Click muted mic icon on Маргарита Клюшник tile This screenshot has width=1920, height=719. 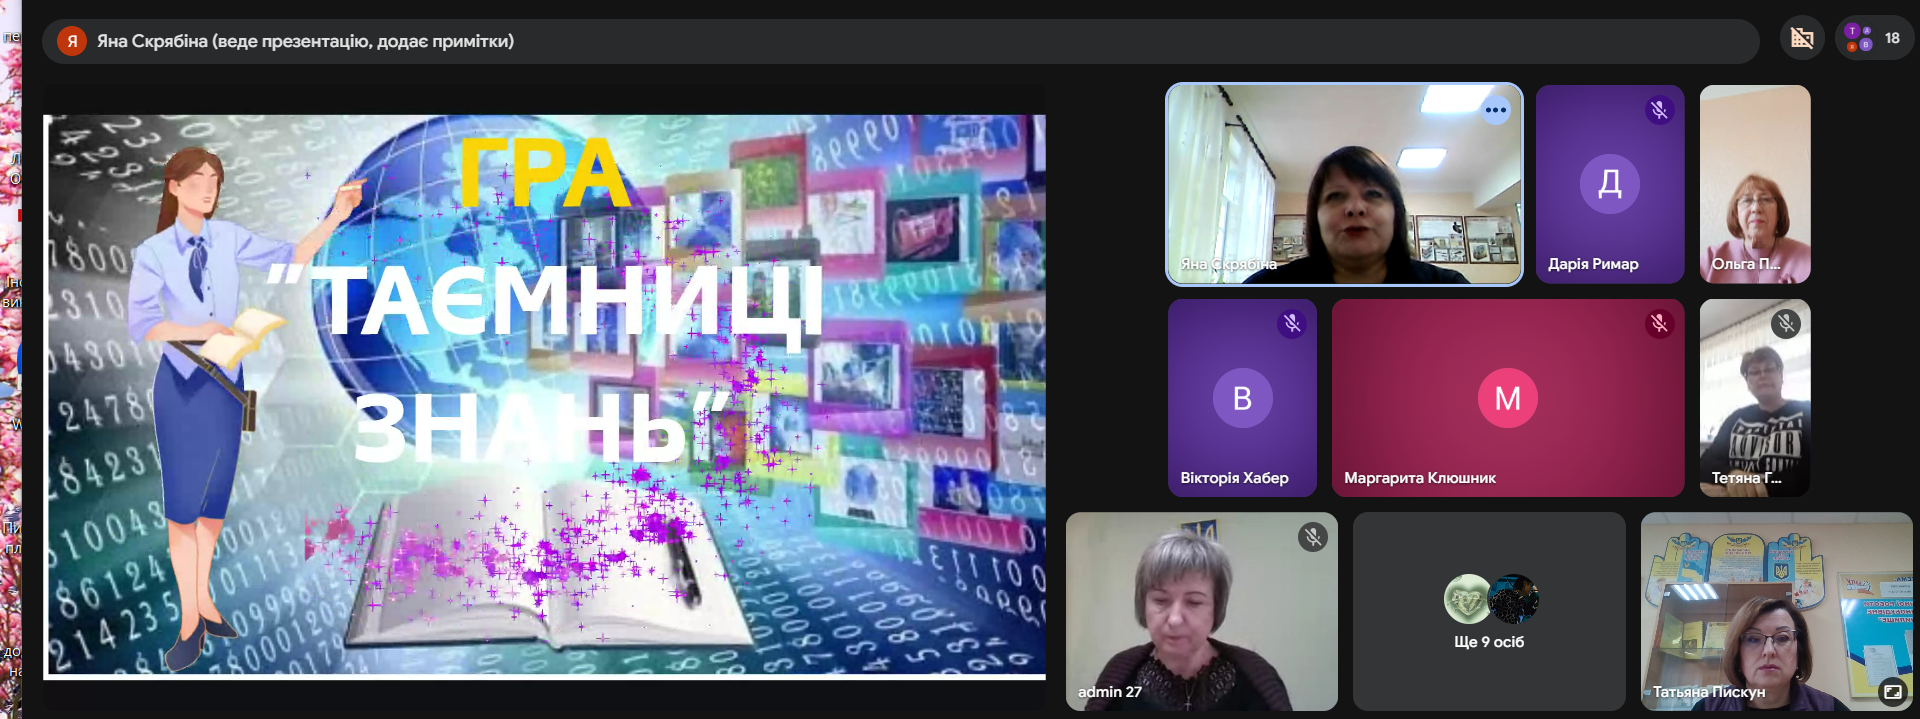tap(1659, 323)
